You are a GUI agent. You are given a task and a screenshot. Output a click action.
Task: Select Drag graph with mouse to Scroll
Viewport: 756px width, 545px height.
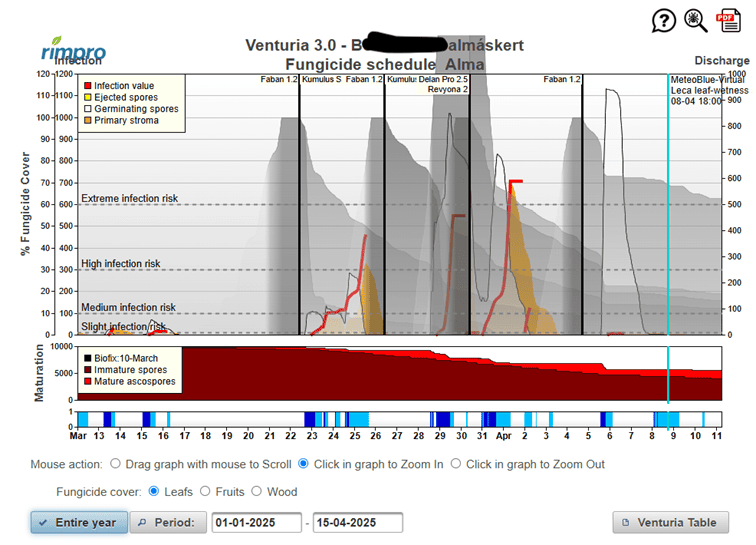[x=116, y=464]
